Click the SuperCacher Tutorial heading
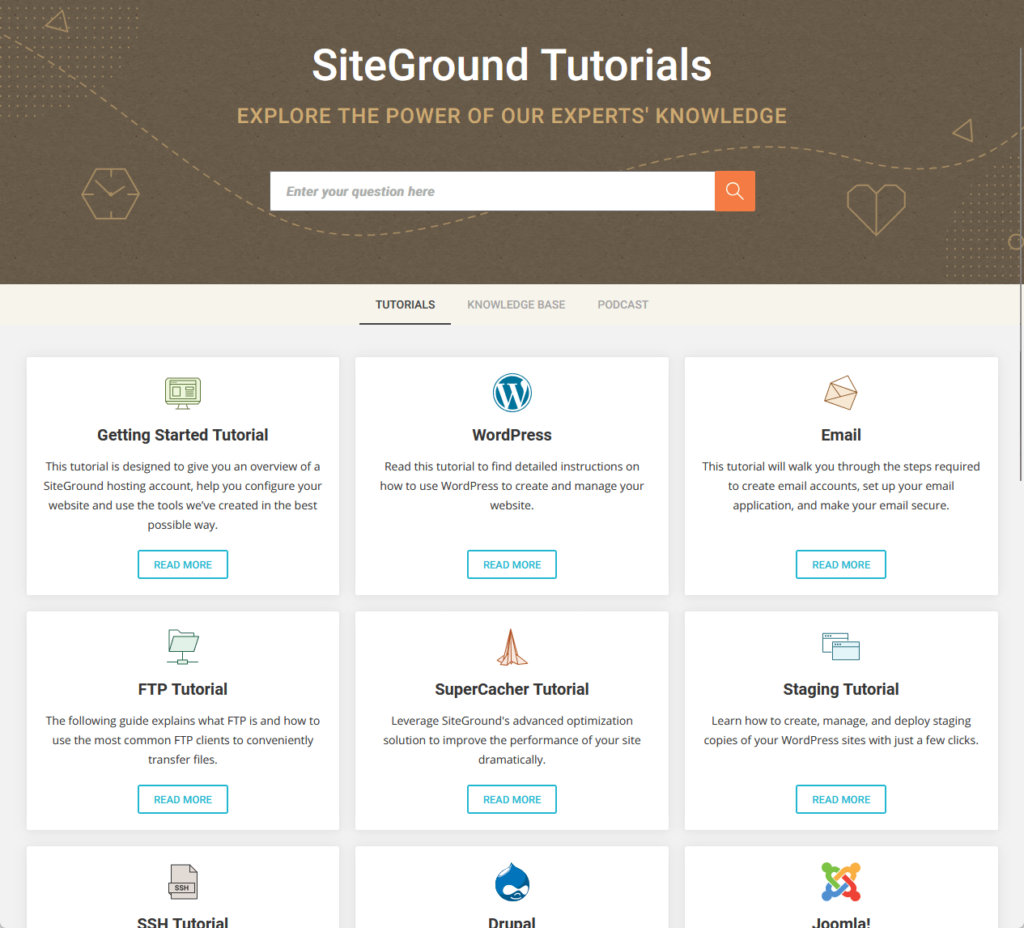 tap(512, 689)
